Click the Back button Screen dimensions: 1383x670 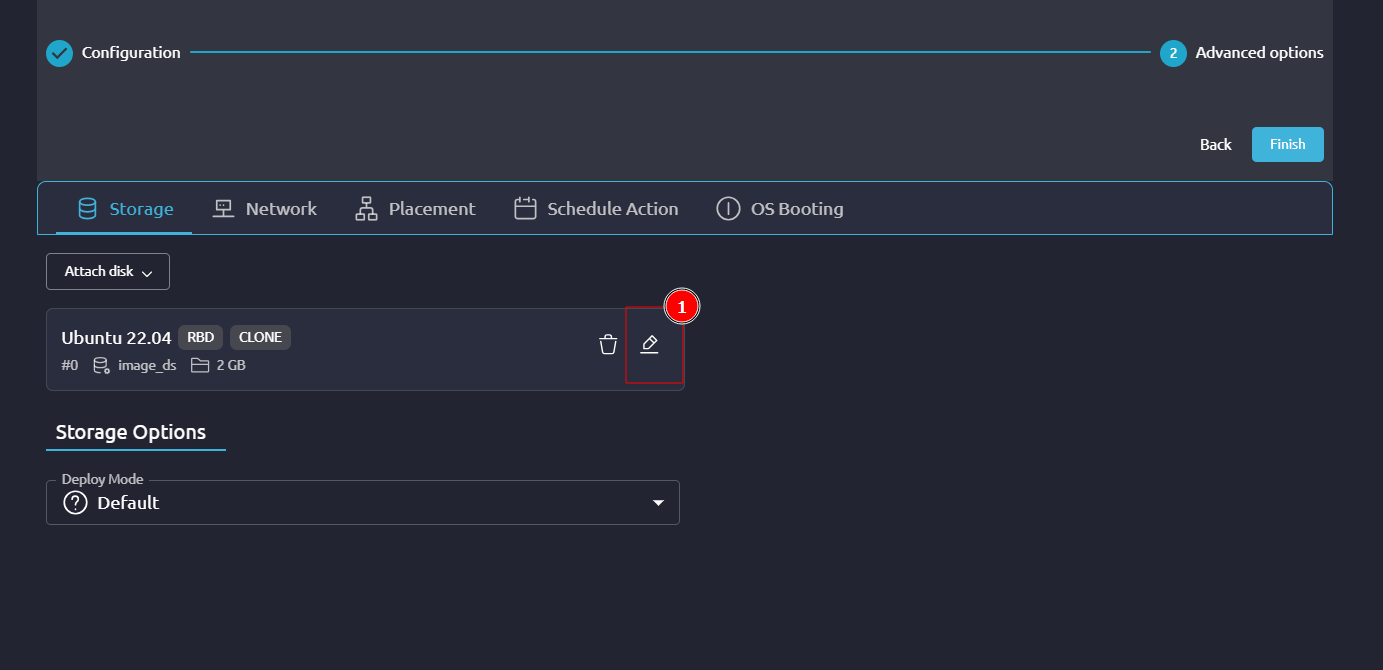point(1215,144)
